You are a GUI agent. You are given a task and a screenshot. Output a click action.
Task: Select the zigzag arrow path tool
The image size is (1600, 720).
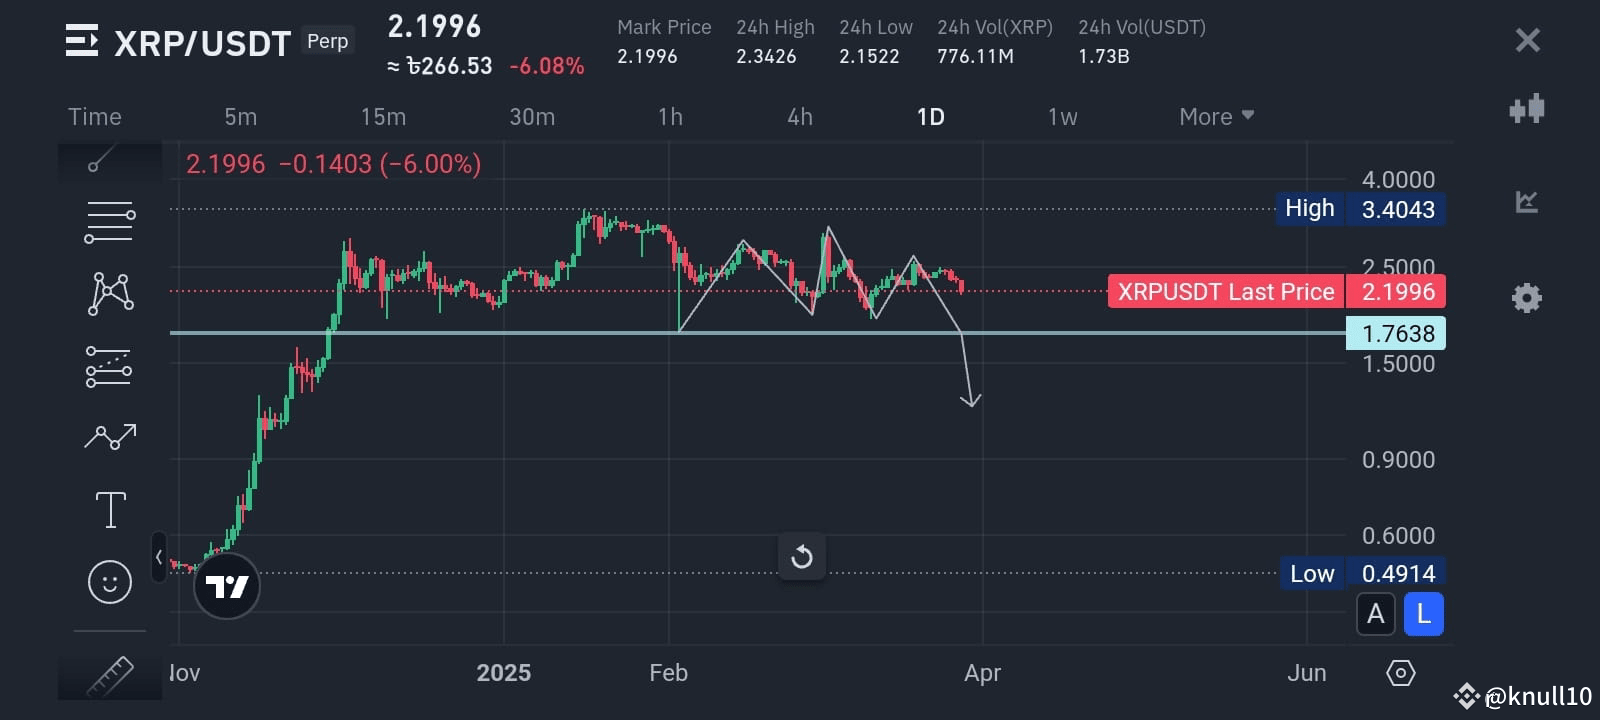pyautogui.click(x=110, y=436)
